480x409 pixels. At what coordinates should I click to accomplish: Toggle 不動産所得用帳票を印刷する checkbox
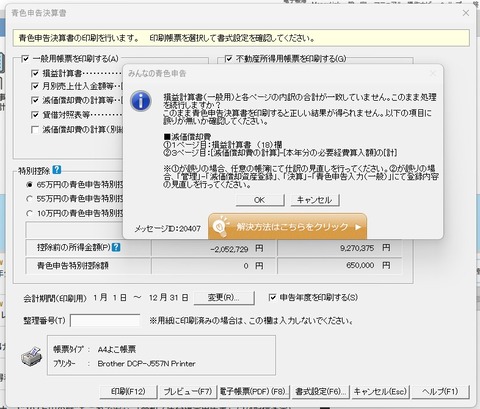228,59
